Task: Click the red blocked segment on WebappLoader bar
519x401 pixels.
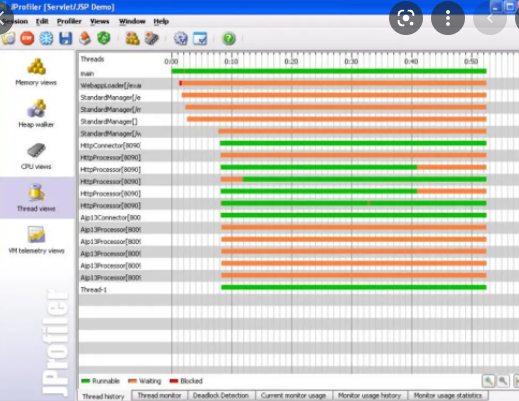Action: pyautogui.click(x=180, y=83)
